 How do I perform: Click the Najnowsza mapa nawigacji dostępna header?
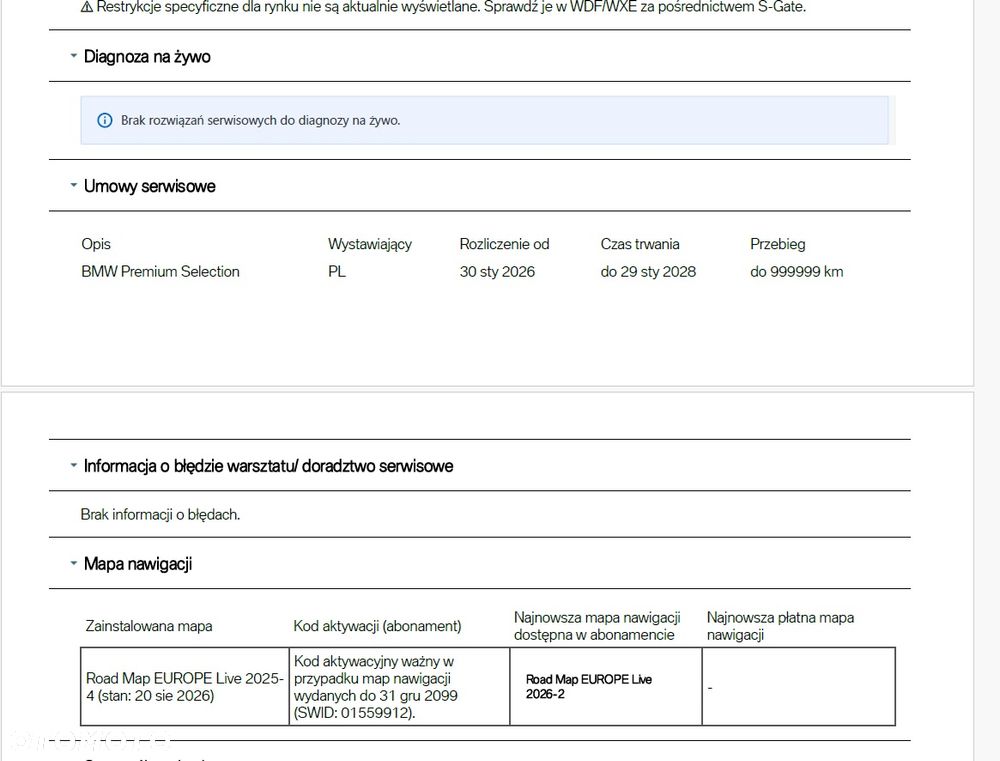pyautogui.click(x=597, y=626)
